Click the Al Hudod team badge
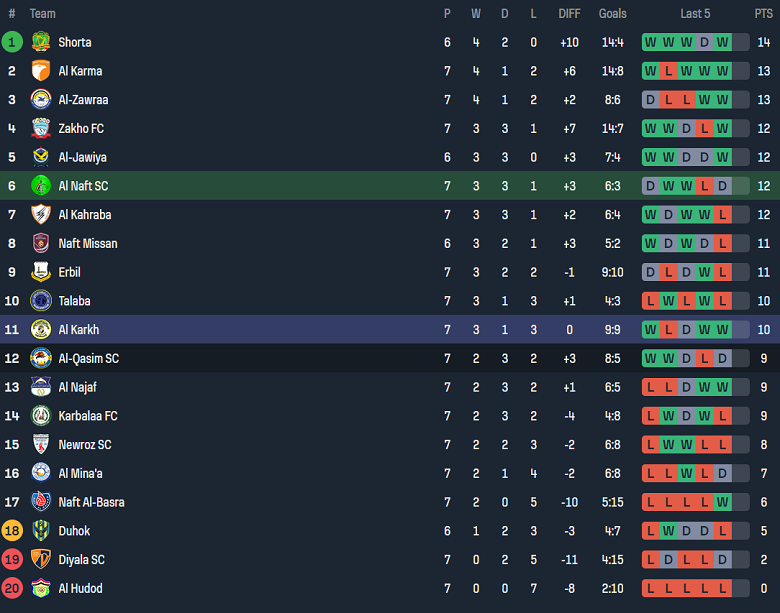The image size is (780, 613). 41,588
